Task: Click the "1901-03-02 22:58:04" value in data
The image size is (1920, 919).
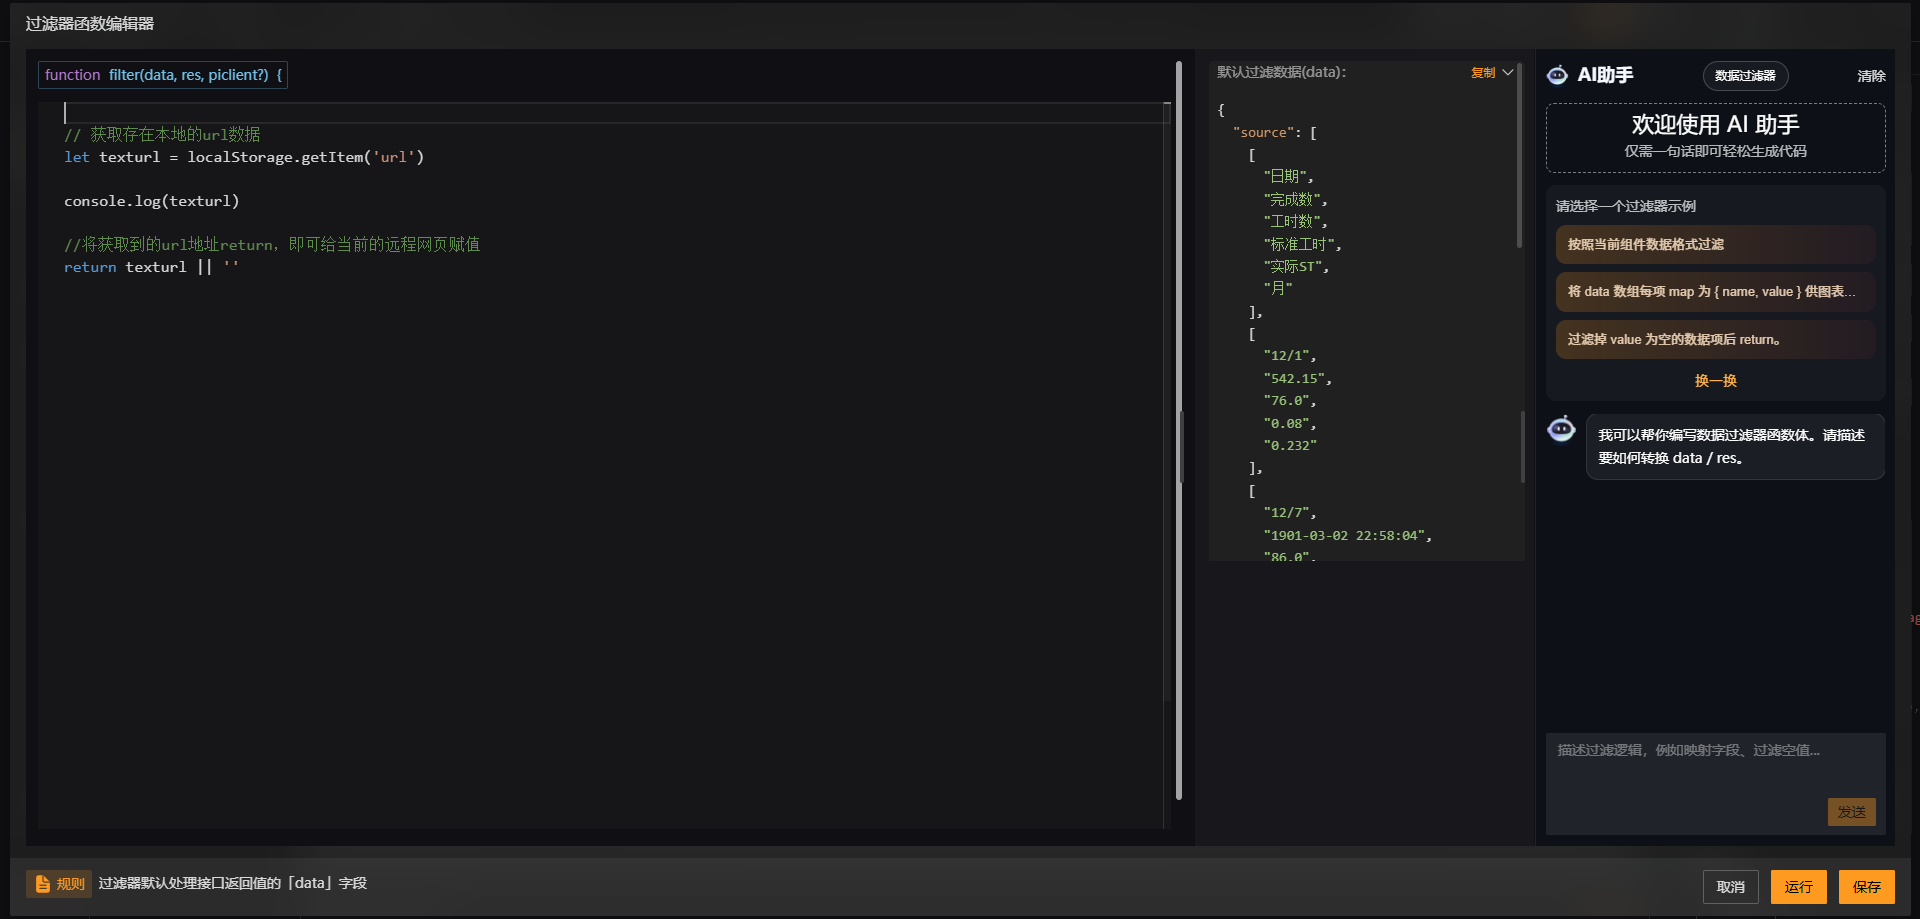Action: coord(1343,536)
